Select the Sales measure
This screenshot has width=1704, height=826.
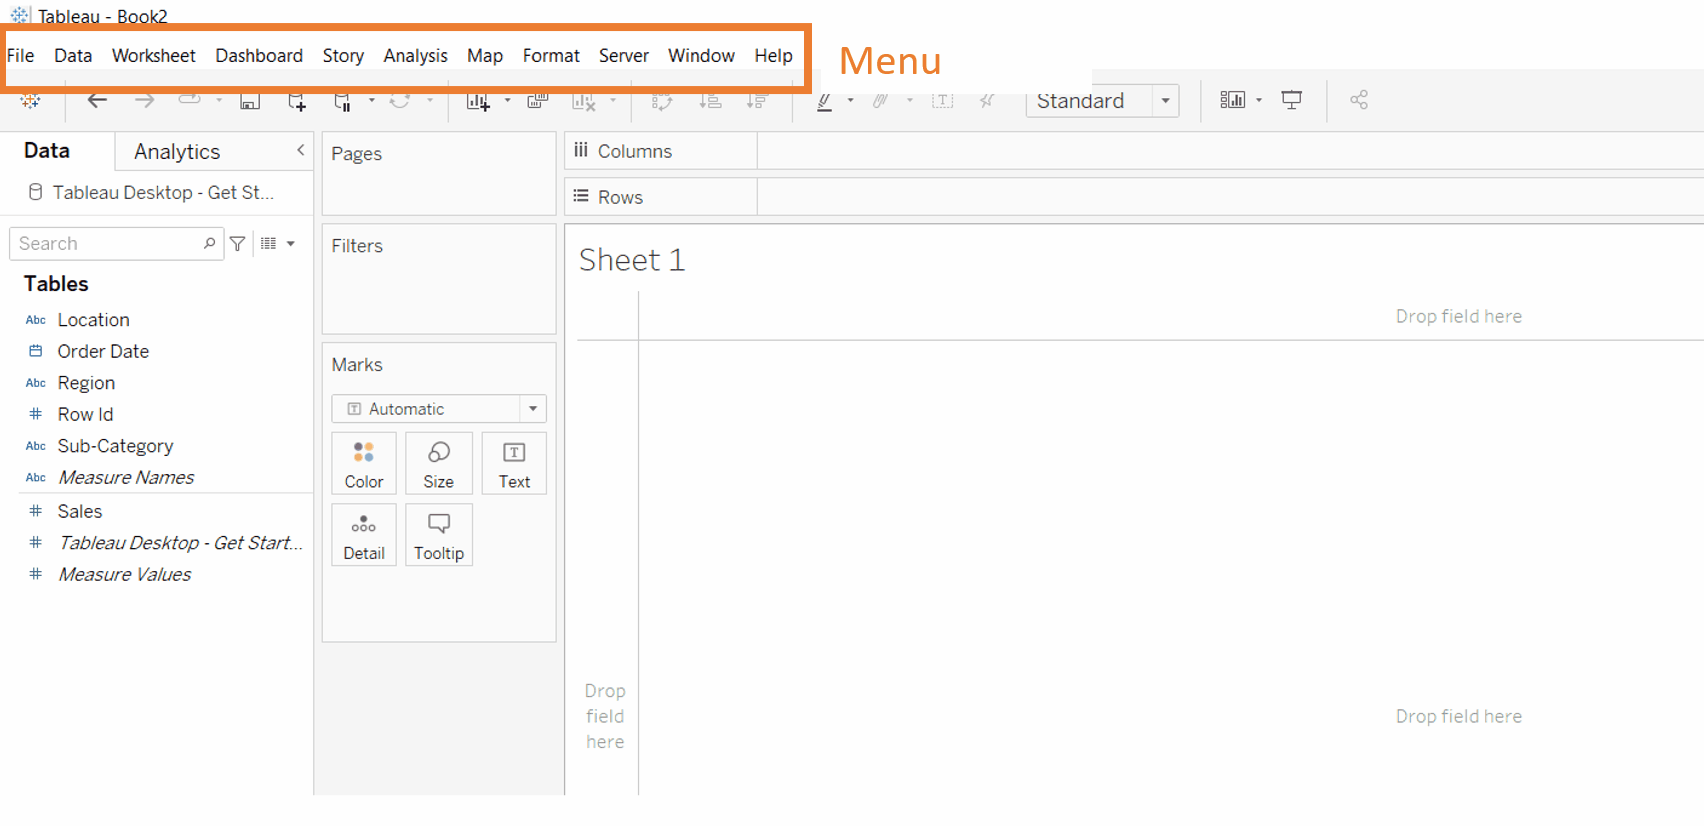(80, 511)
